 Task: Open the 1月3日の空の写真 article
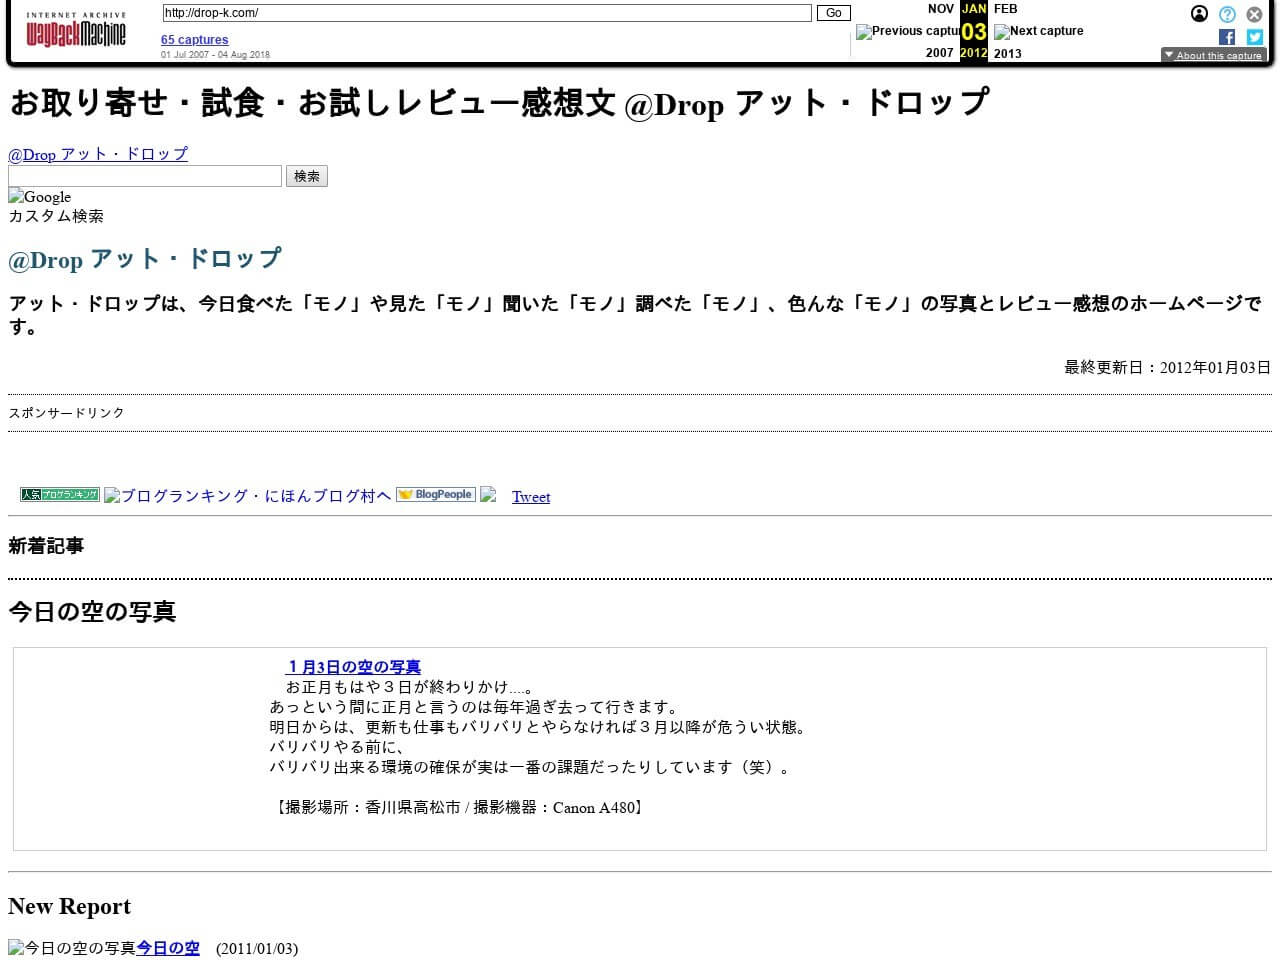click(353, 667)
